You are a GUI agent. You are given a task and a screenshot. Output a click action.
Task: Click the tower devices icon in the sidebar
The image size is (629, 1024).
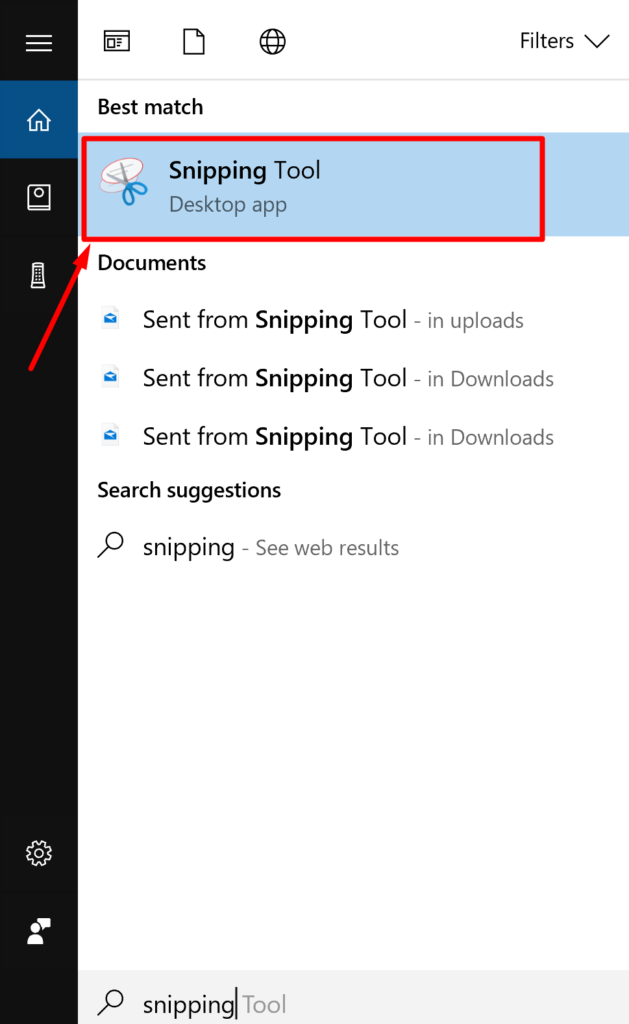click(38, 275)
